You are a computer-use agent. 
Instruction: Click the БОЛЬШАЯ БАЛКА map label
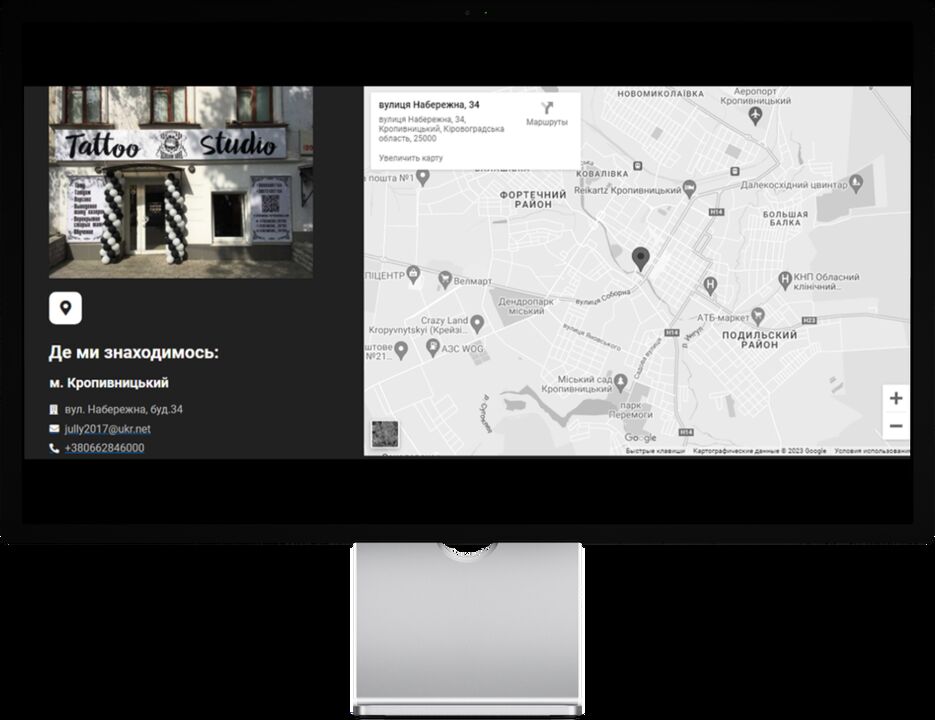[785, 218]
